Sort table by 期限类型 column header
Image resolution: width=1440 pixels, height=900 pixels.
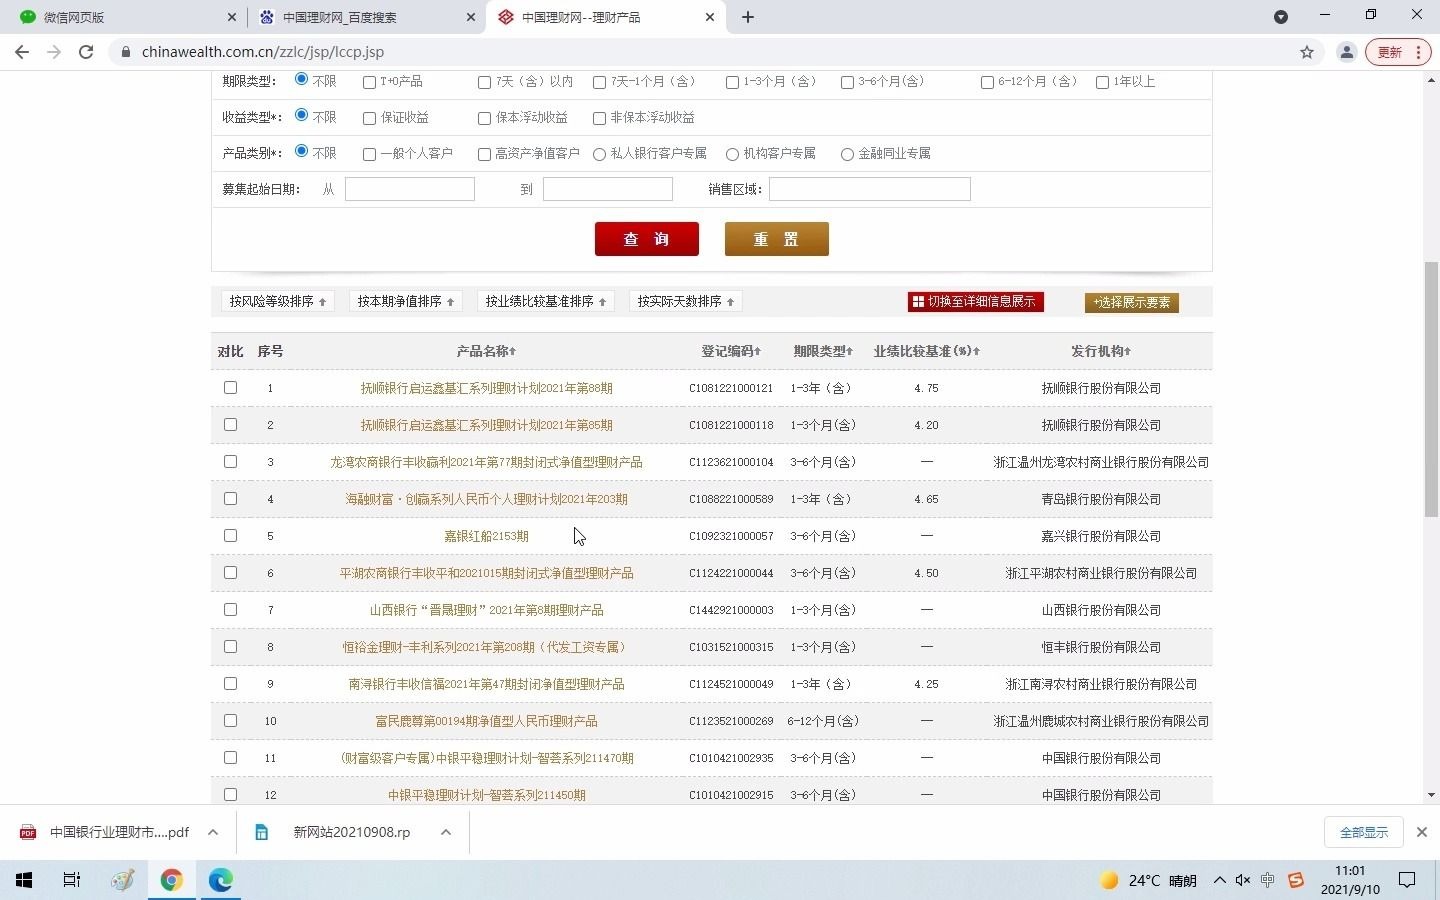click(x=823, y=351)
